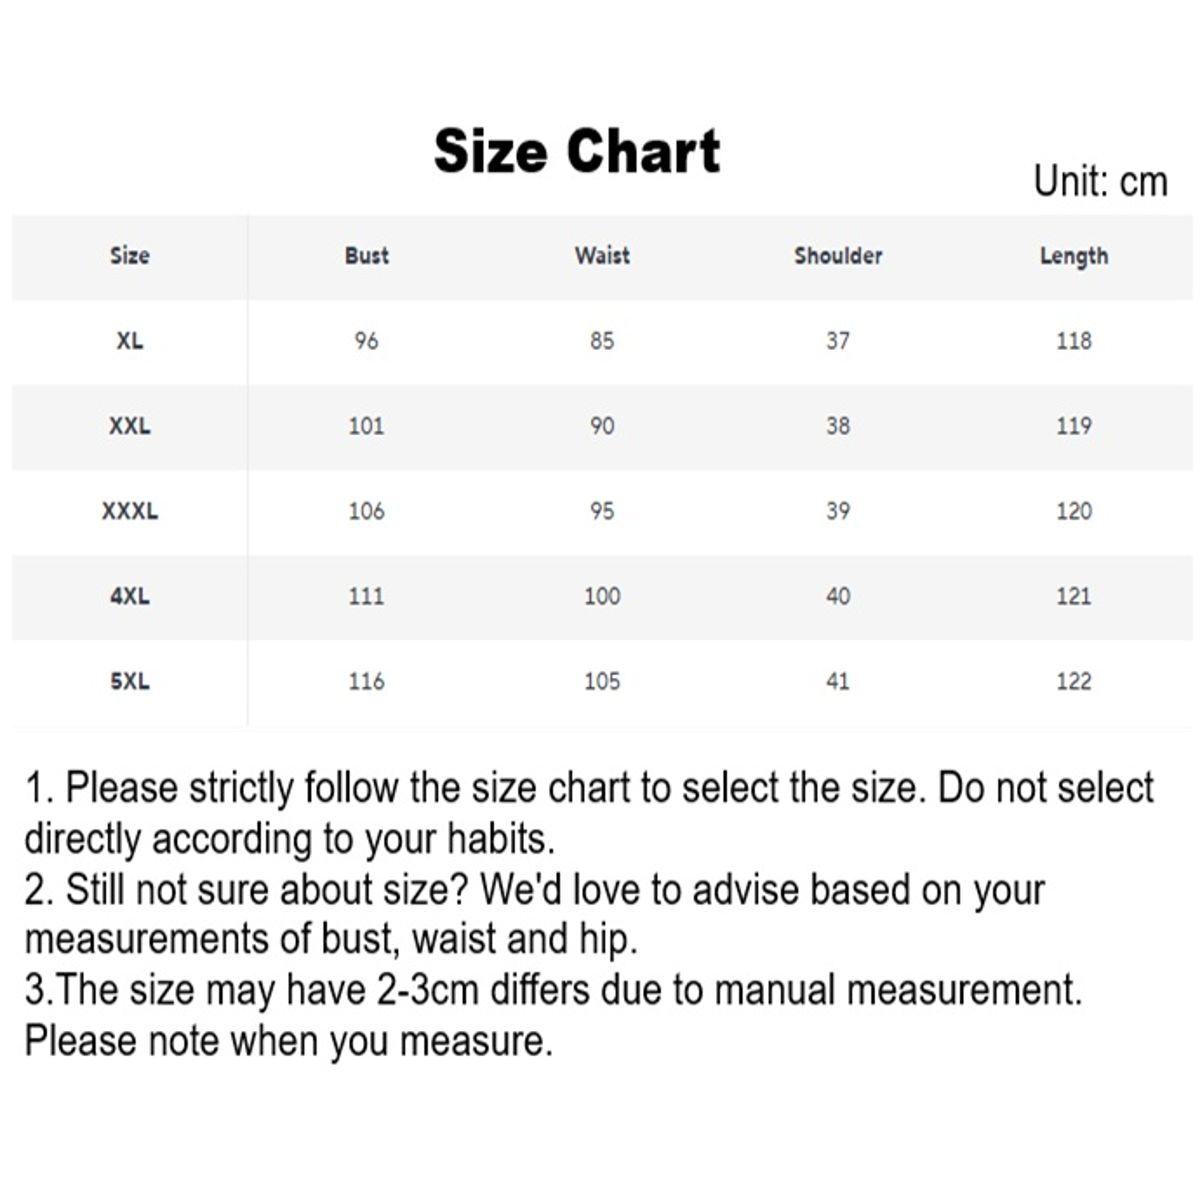1200x1200 pixels.
Task: Click the 4XL size row label
Action: tap(129, 596)
